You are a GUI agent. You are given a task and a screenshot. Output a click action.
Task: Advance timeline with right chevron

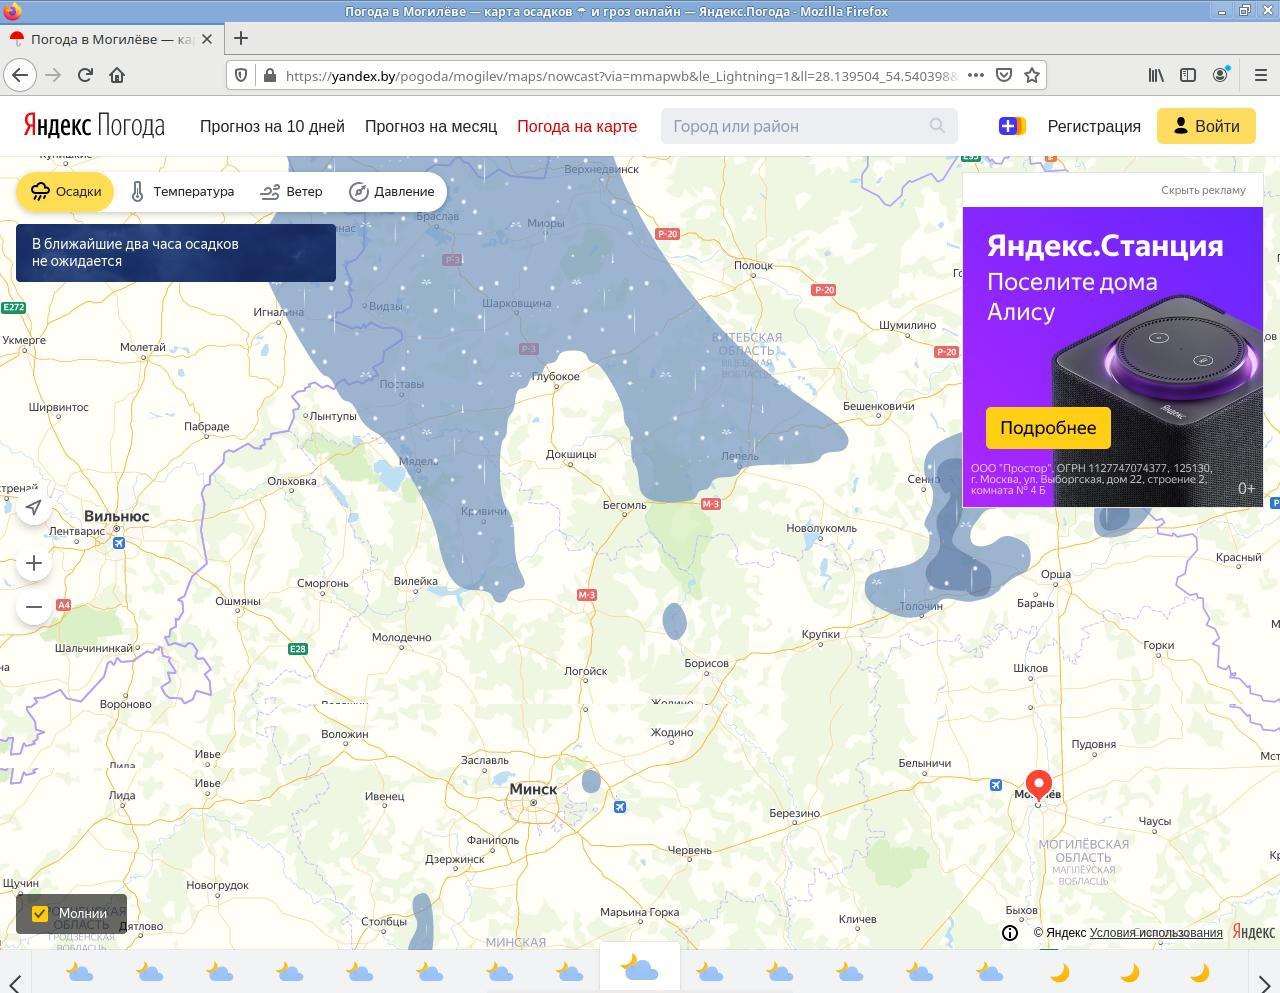click(x=1264, y=983)
